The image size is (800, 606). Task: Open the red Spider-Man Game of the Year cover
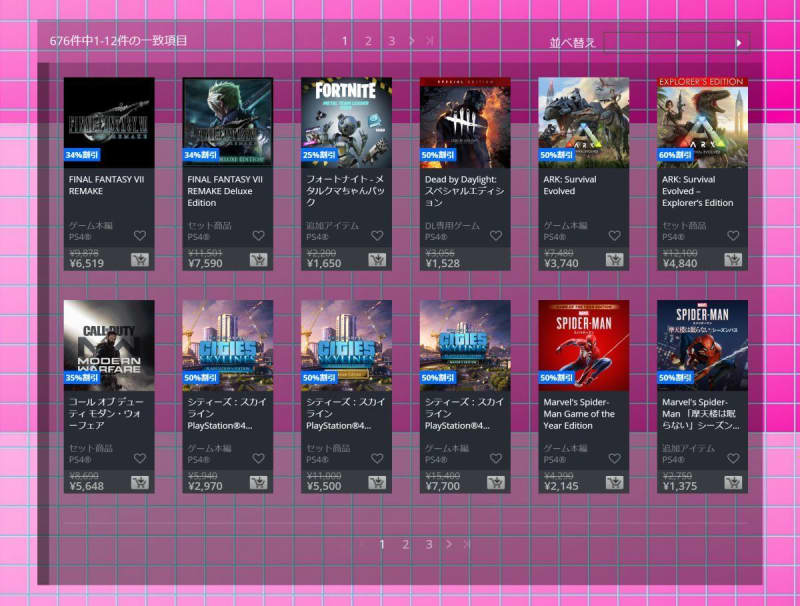click(x=584, y=345)
